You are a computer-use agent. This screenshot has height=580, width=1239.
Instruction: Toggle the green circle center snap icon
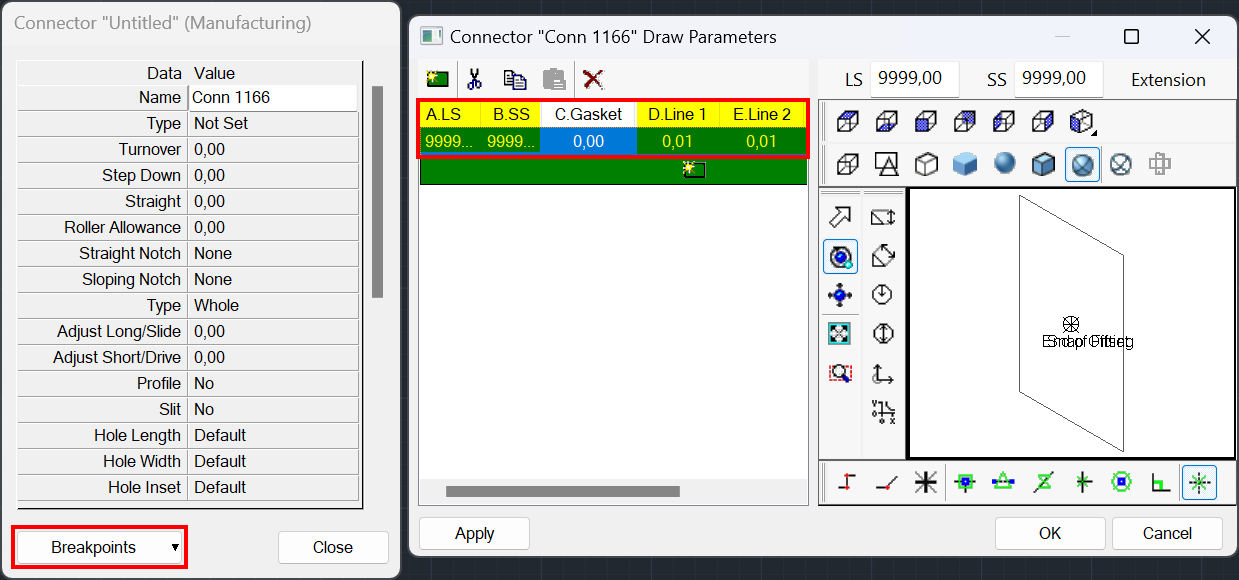click(1121, 482)
